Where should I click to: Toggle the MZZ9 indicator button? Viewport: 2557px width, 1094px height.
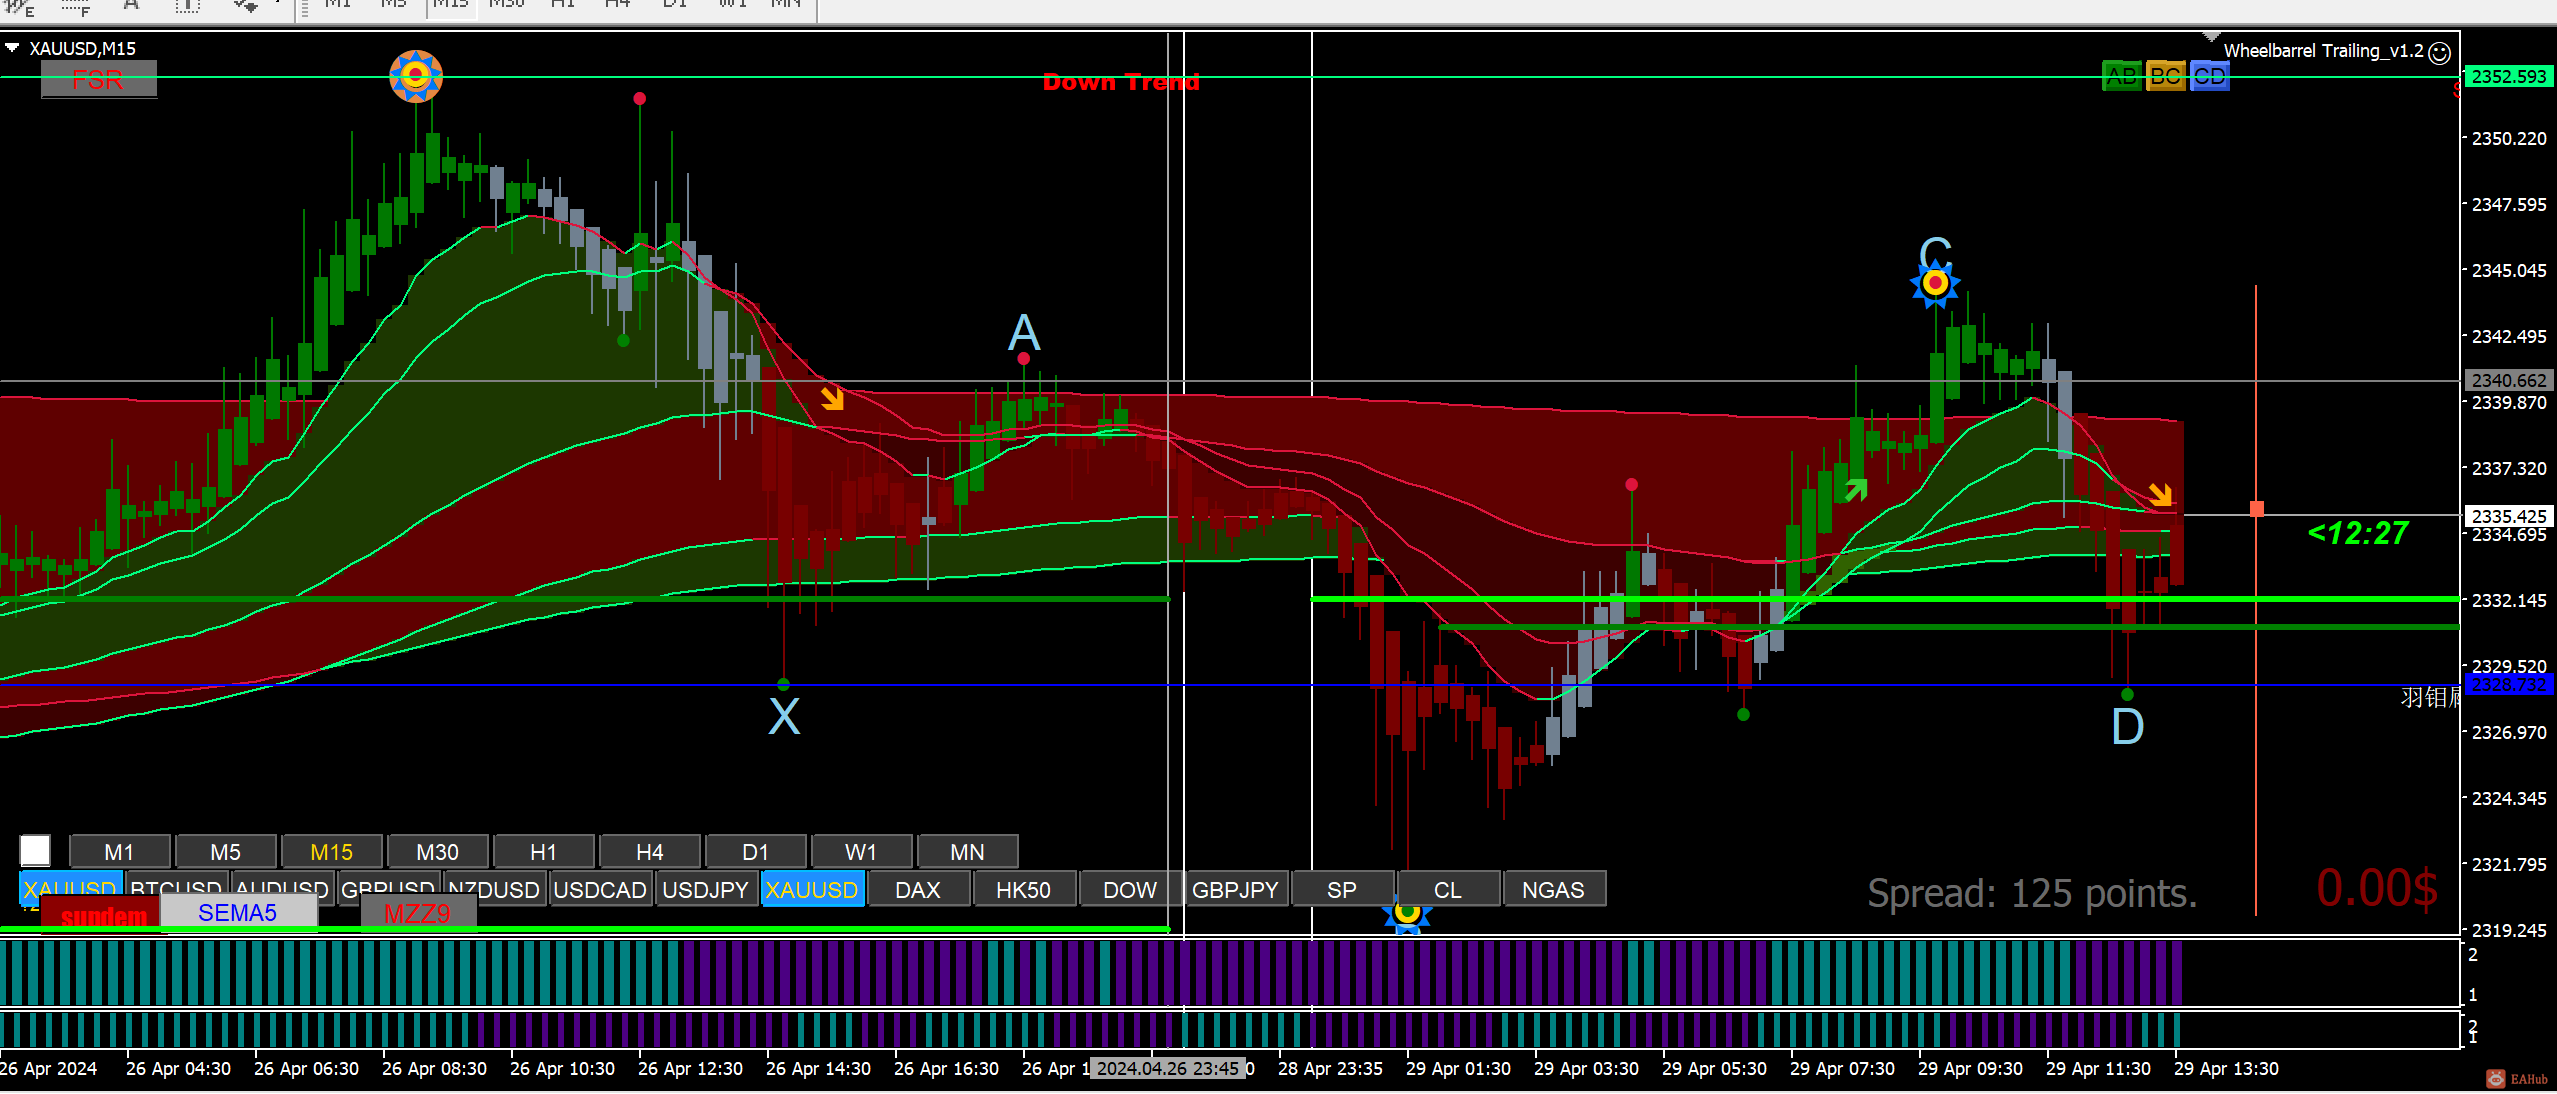point(417,913)
